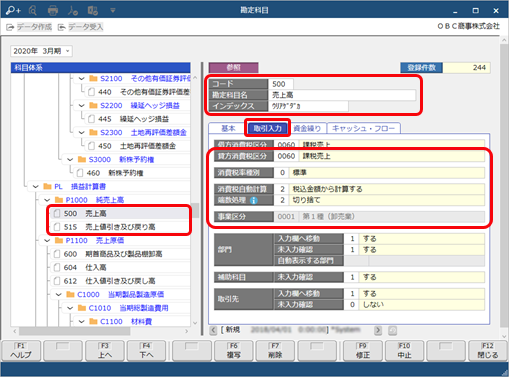Open the 2020年 3月期 period dropdown
Image resolution: width=510 pixels, height=377 pixels.
[41, 51]
